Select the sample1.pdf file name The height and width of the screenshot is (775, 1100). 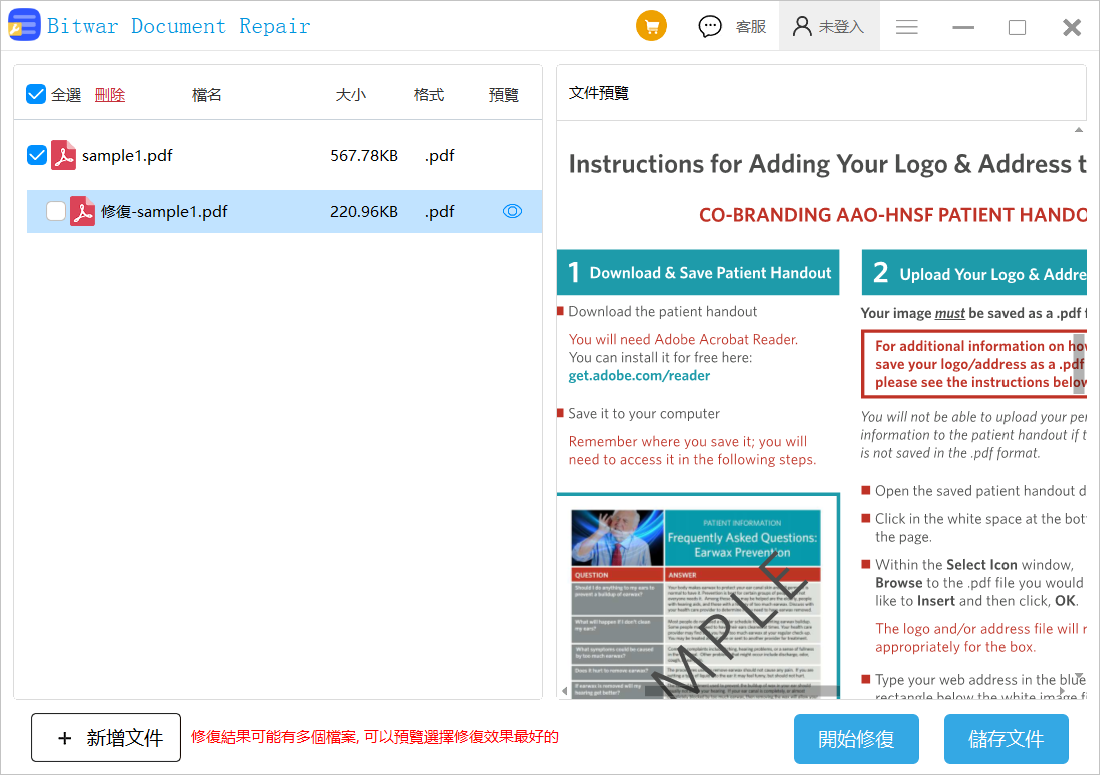tap(127, 155)
